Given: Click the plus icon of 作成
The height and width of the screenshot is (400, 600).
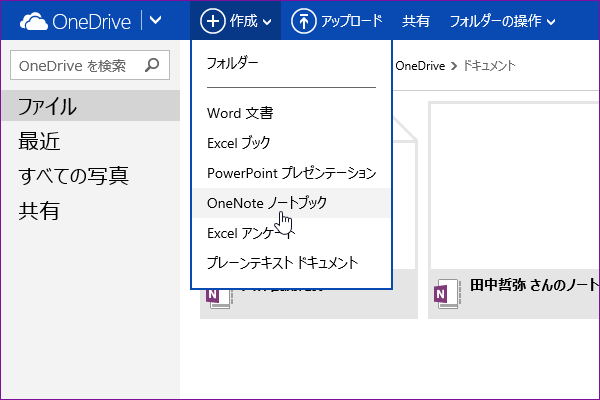Looking at the screenshot, I should (212, 21).
